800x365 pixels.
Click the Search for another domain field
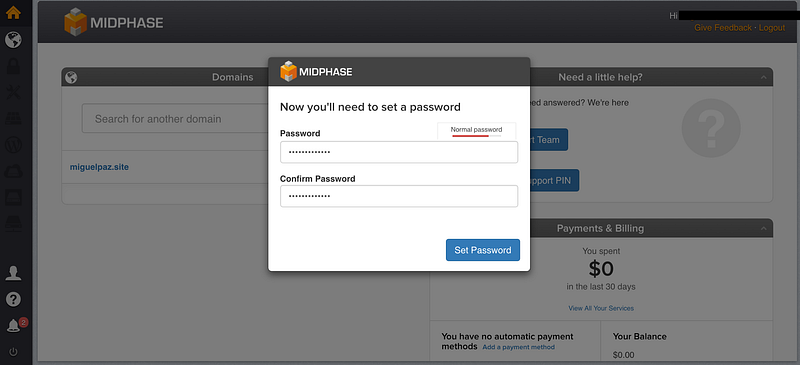[x=173, y=119]
